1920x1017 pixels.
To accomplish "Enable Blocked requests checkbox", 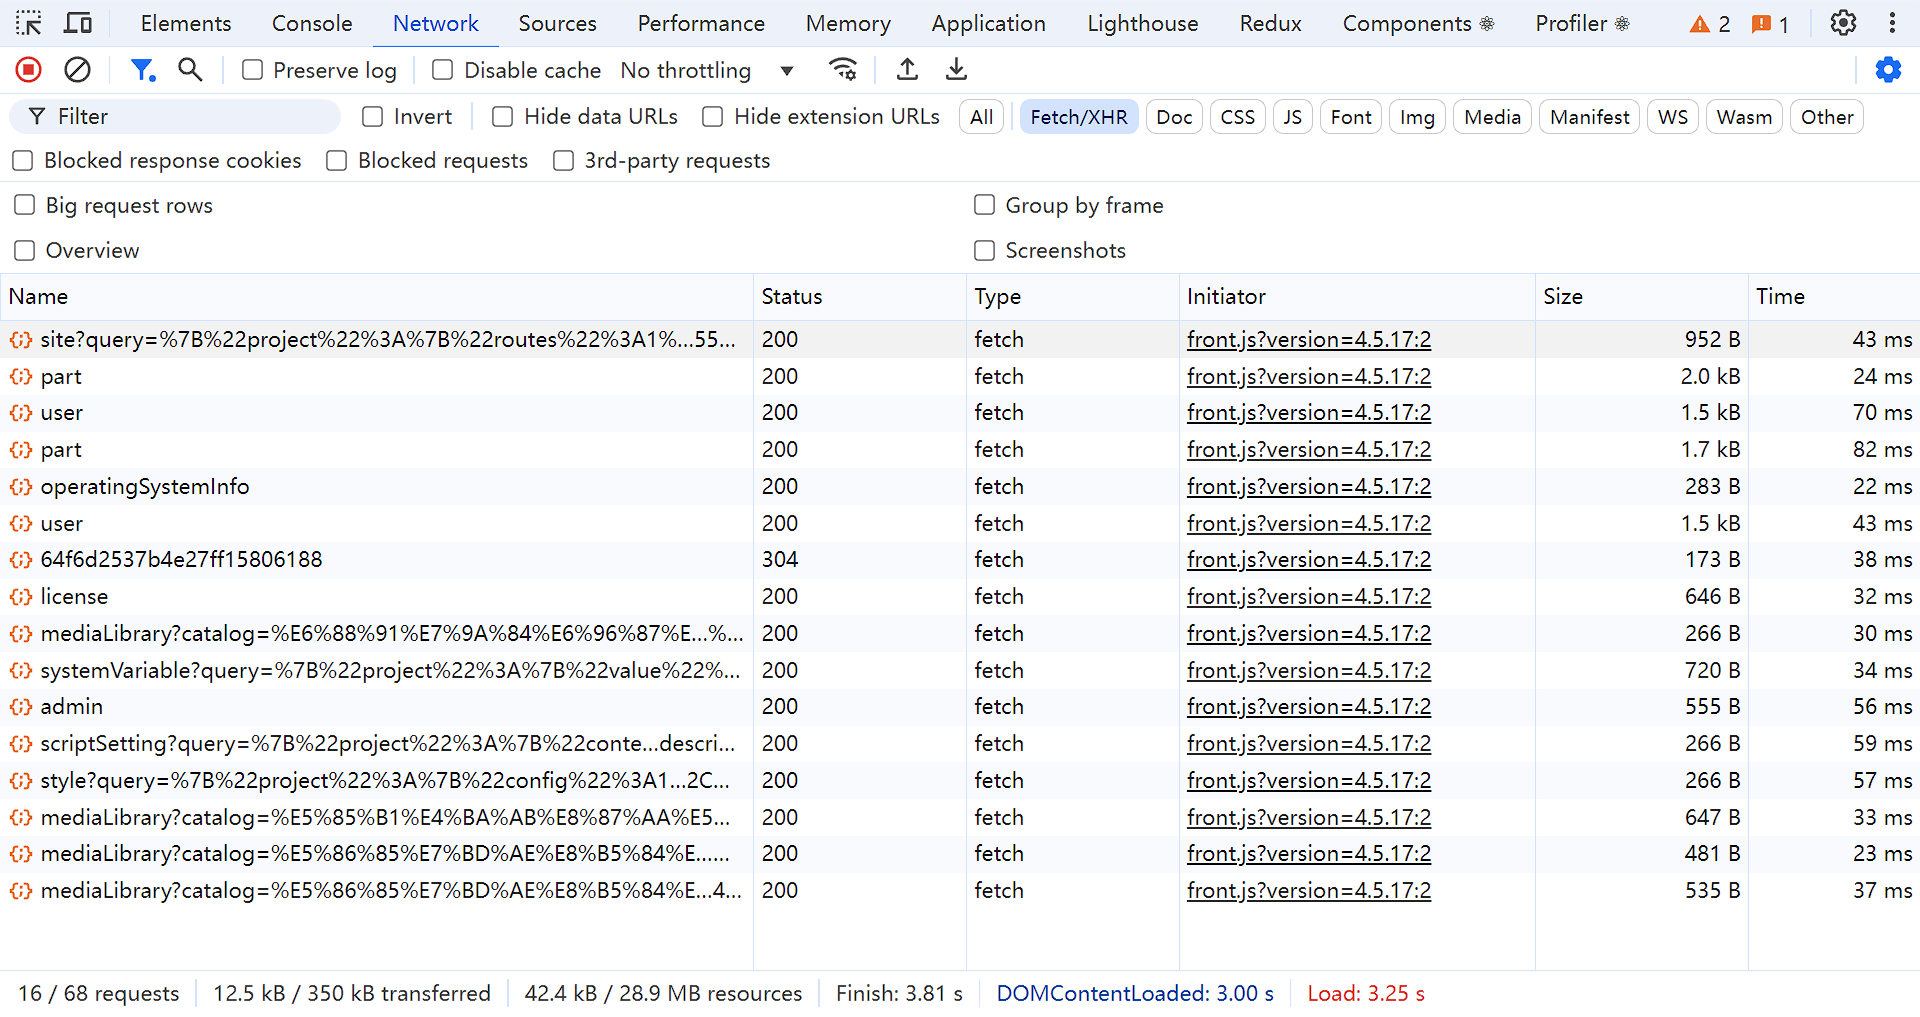I will click(337, 161).
